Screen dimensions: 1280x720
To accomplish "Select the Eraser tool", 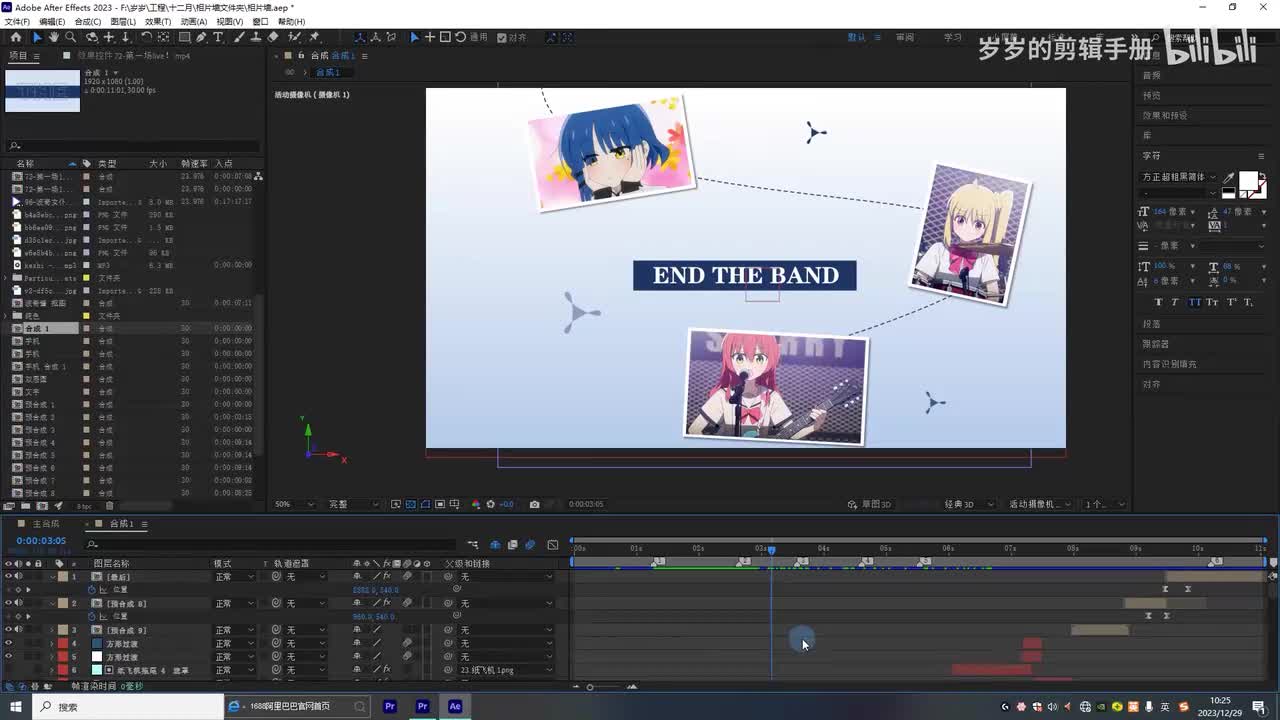I will [x=273, y=37].
